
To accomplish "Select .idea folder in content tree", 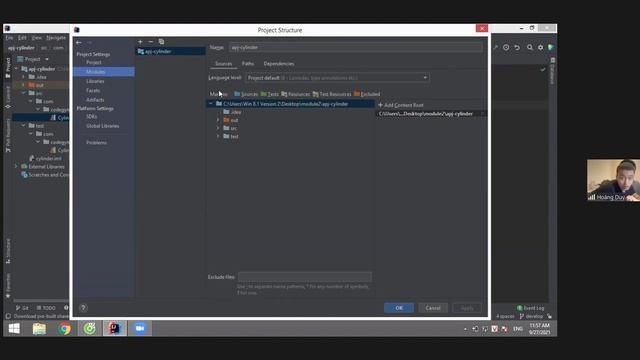I will (x=233, y=112).
